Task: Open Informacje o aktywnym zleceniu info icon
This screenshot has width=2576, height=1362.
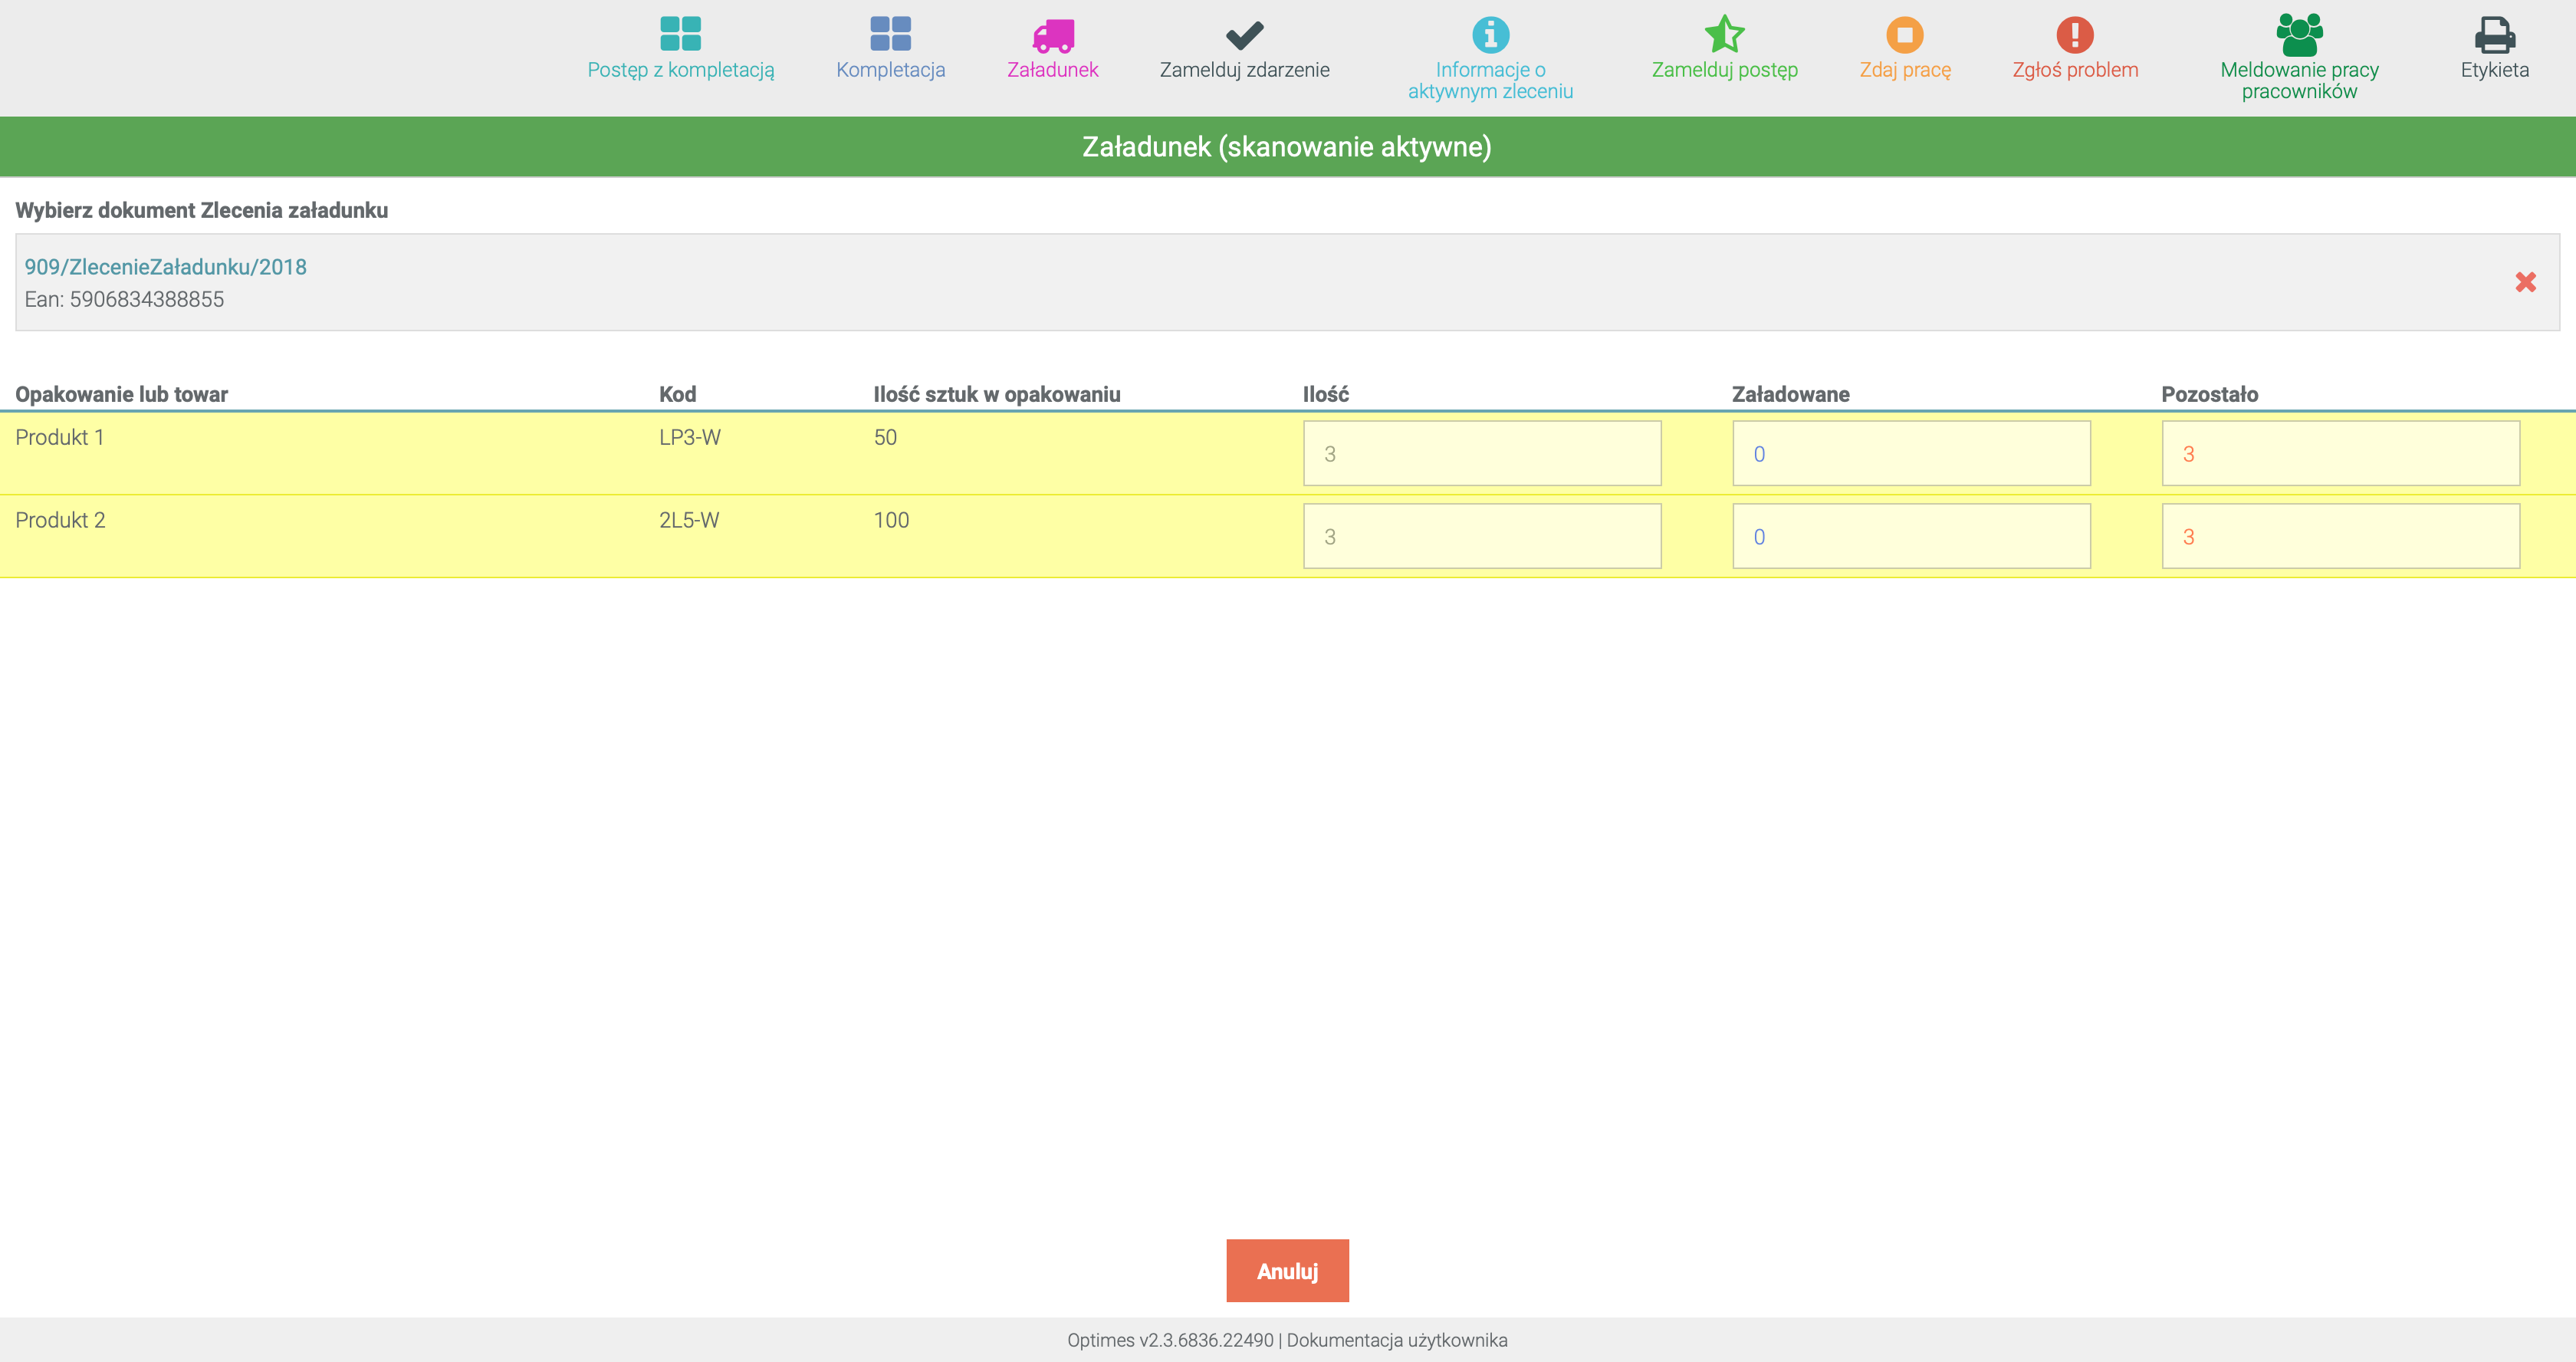Action: coord(1490,35)
